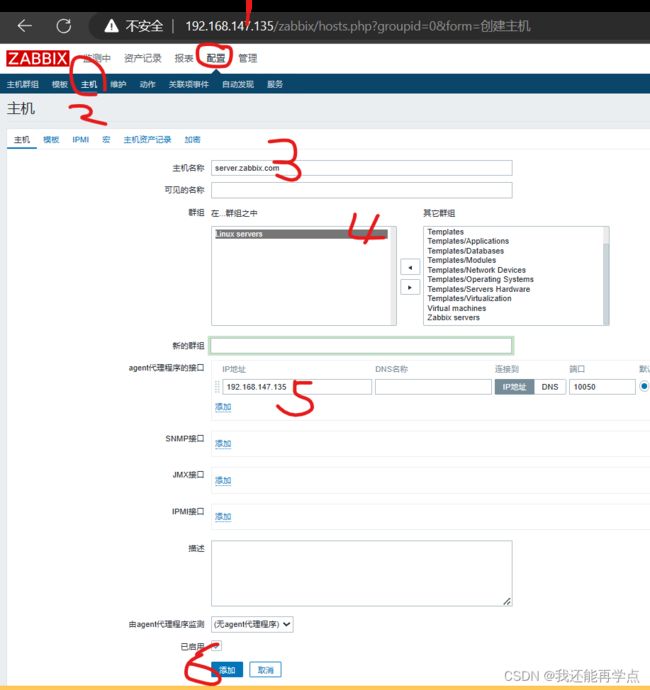Screen dimensions: 650x690
Task: Select Templates/Databases in other groups
Action: tap(466, 251)
